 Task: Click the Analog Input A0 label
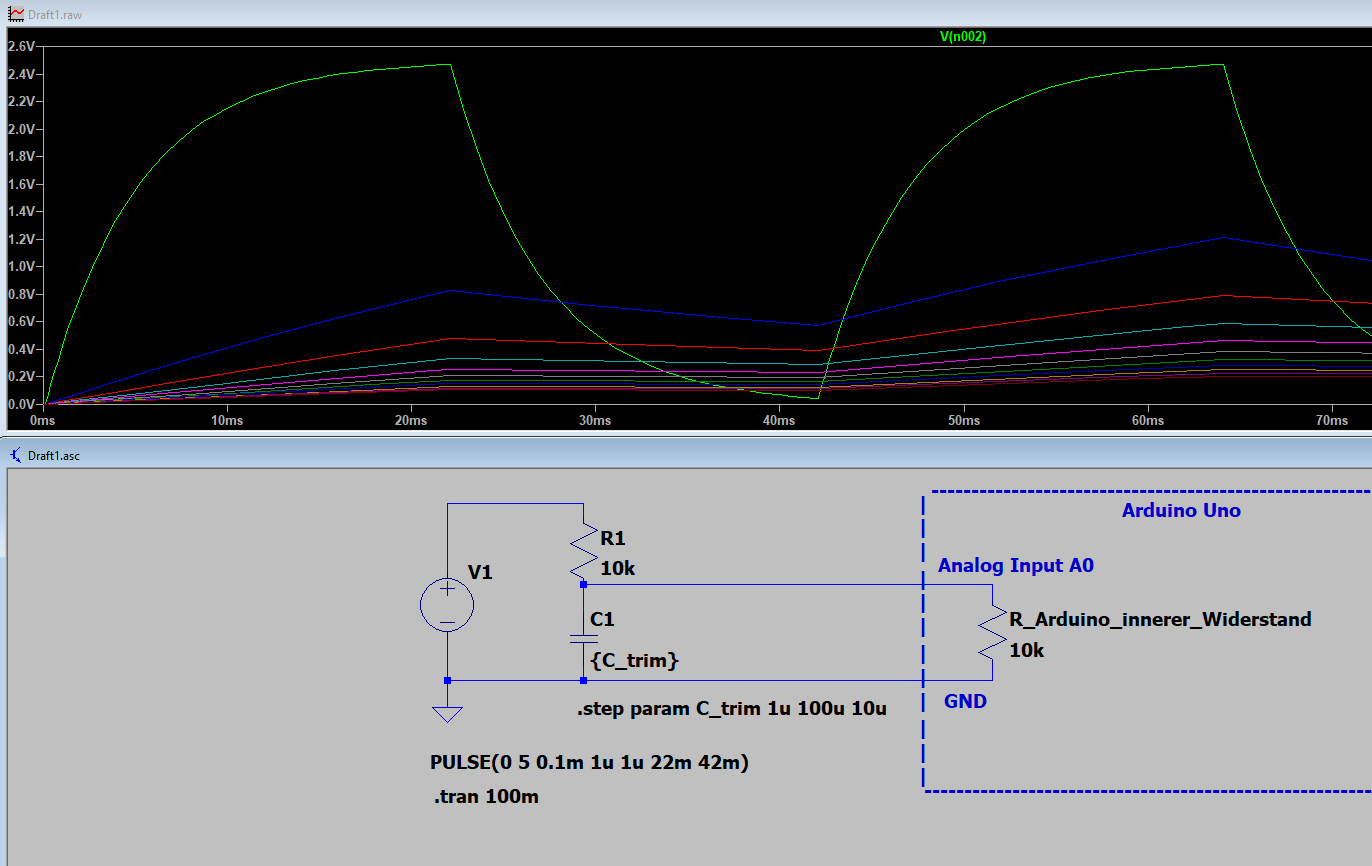click(1015, 566)
